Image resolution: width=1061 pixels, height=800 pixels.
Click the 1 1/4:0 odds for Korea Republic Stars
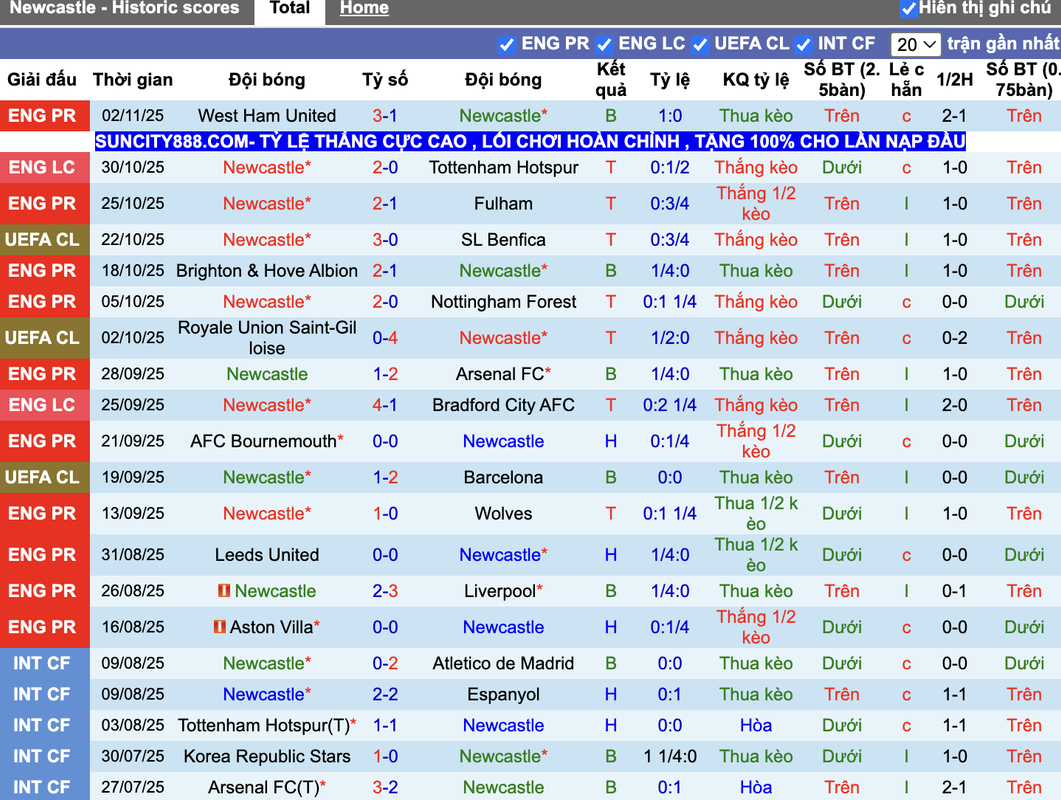click(x=670, y=756)
